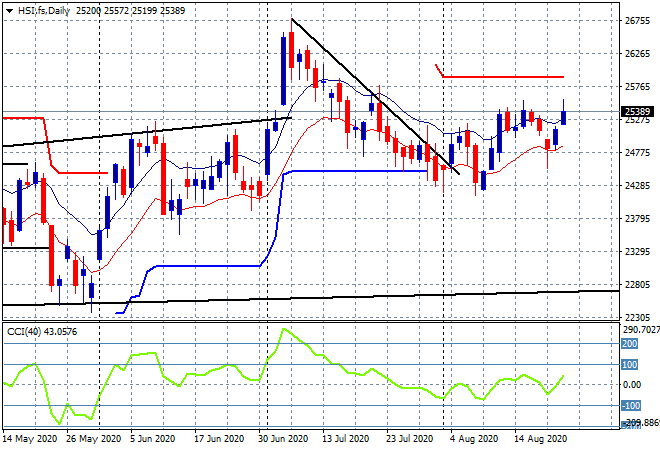
Task: Select the 26 May 2020 date label
Action: click(x=93, y=439)
